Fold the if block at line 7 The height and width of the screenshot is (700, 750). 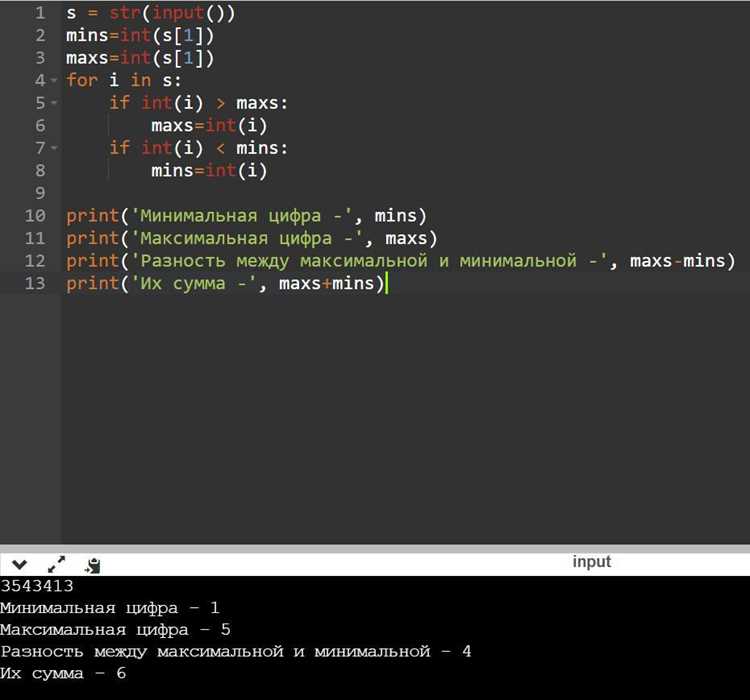click(54, 148)
